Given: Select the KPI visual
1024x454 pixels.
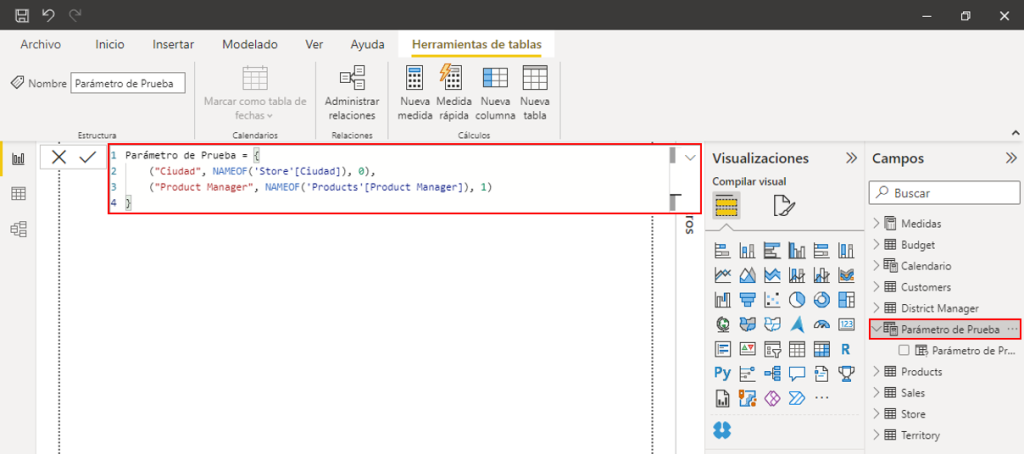Looking at the screenshot, I should coord(747,349).
